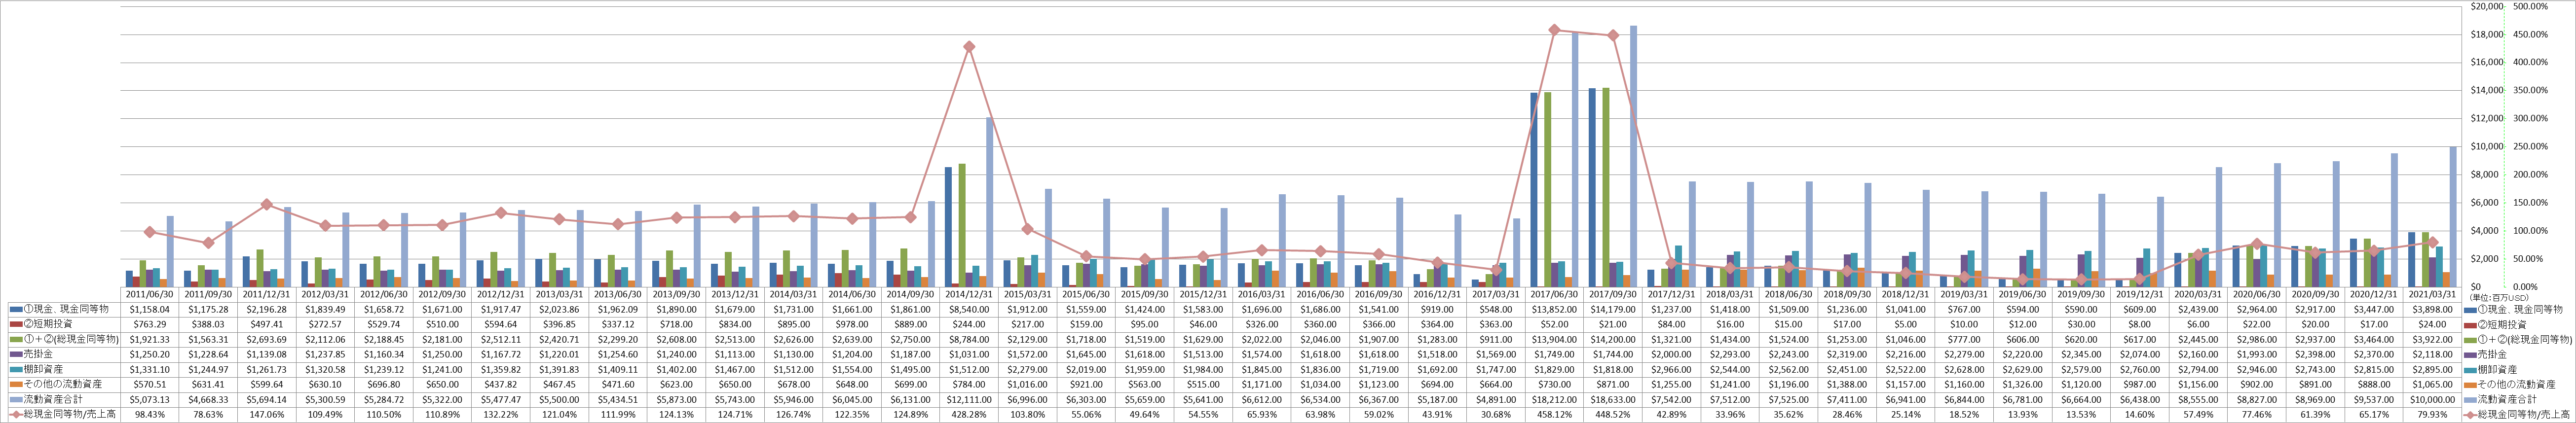Click the $14,179.00 cash cell
Screen dimensions: 2576x423
(x=1613, y=310)
